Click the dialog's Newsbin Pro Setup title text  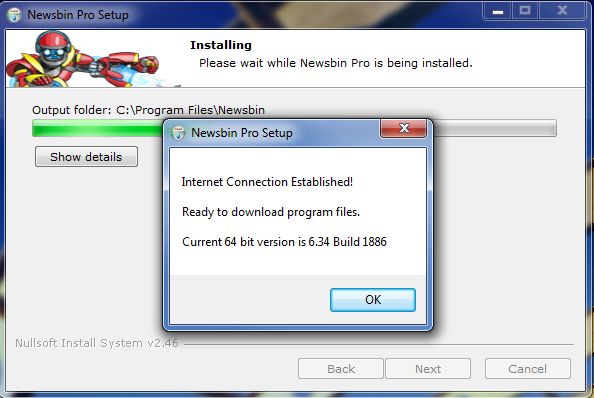pos(242,133)
